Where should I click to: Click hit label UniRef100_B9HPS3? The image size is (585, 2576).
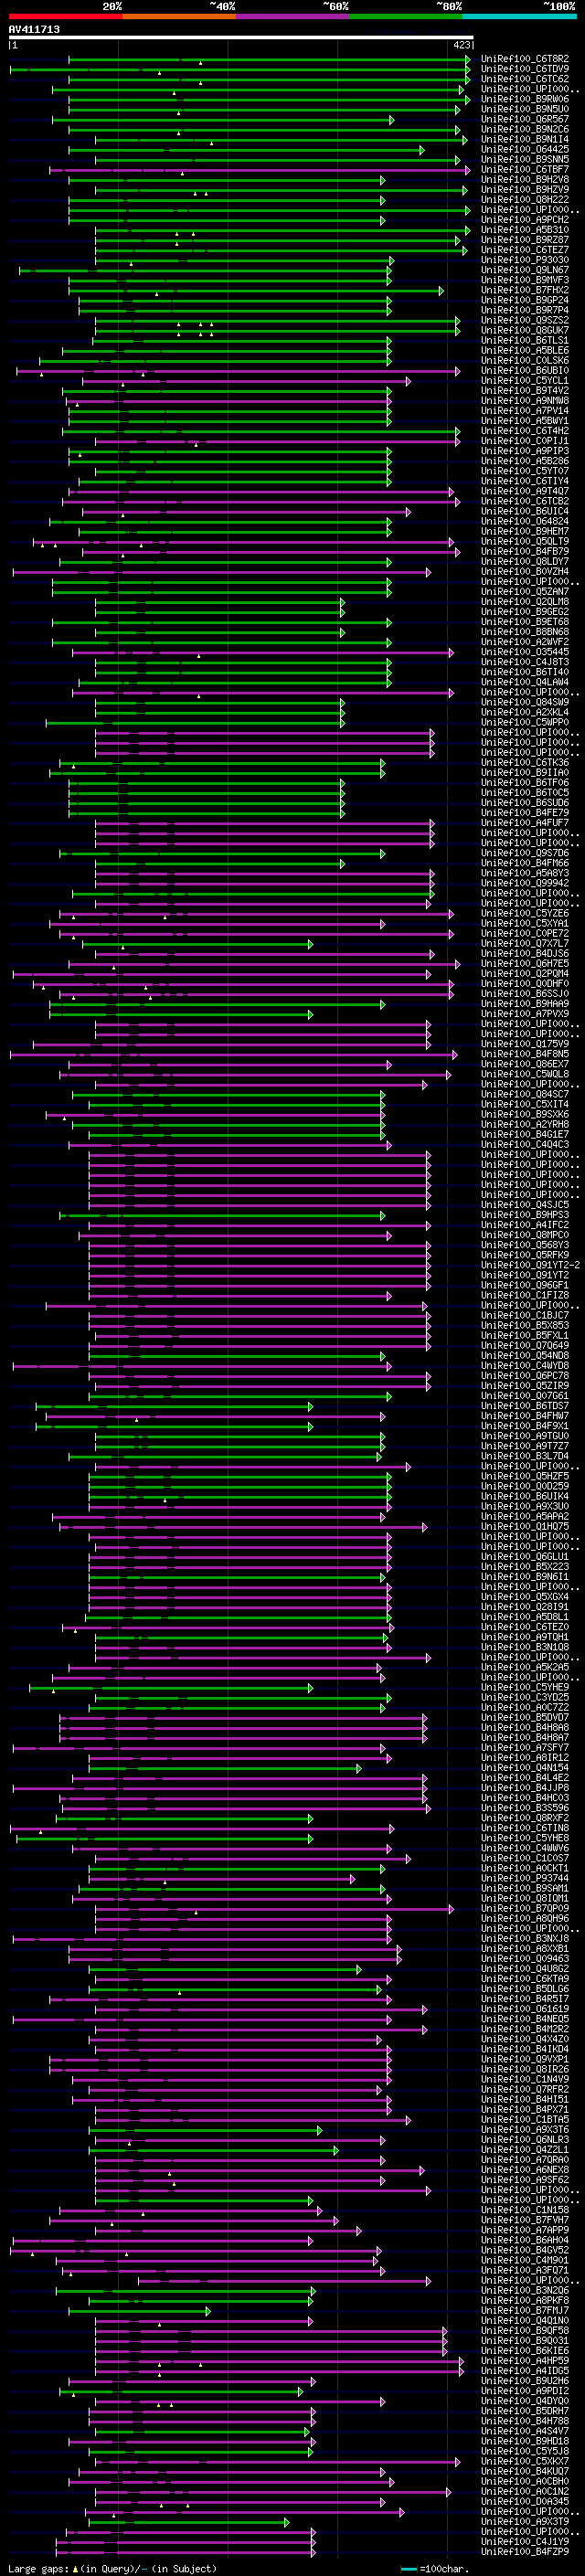coord(525,1215)
